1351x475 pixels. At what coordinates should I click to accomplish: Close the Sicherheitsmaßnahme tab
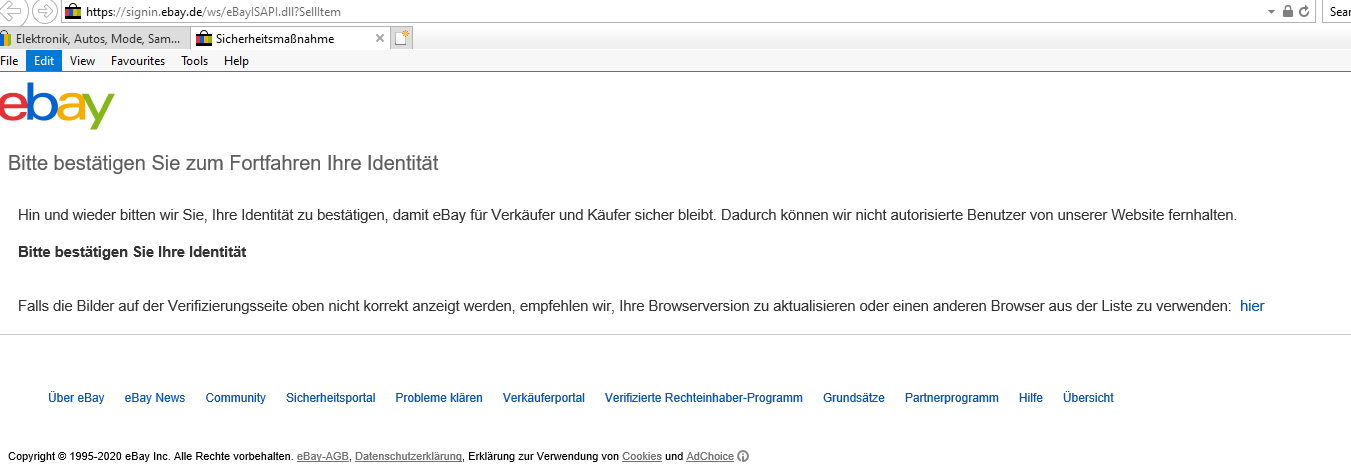point(379,39)
